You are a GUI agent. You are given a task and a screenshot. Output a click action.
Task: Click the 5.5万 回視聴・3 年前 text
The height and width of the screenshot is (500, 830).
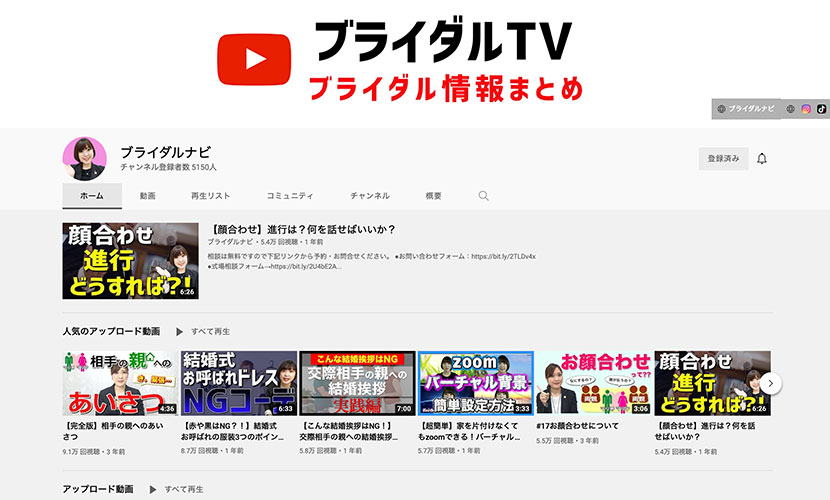point(567,441)
